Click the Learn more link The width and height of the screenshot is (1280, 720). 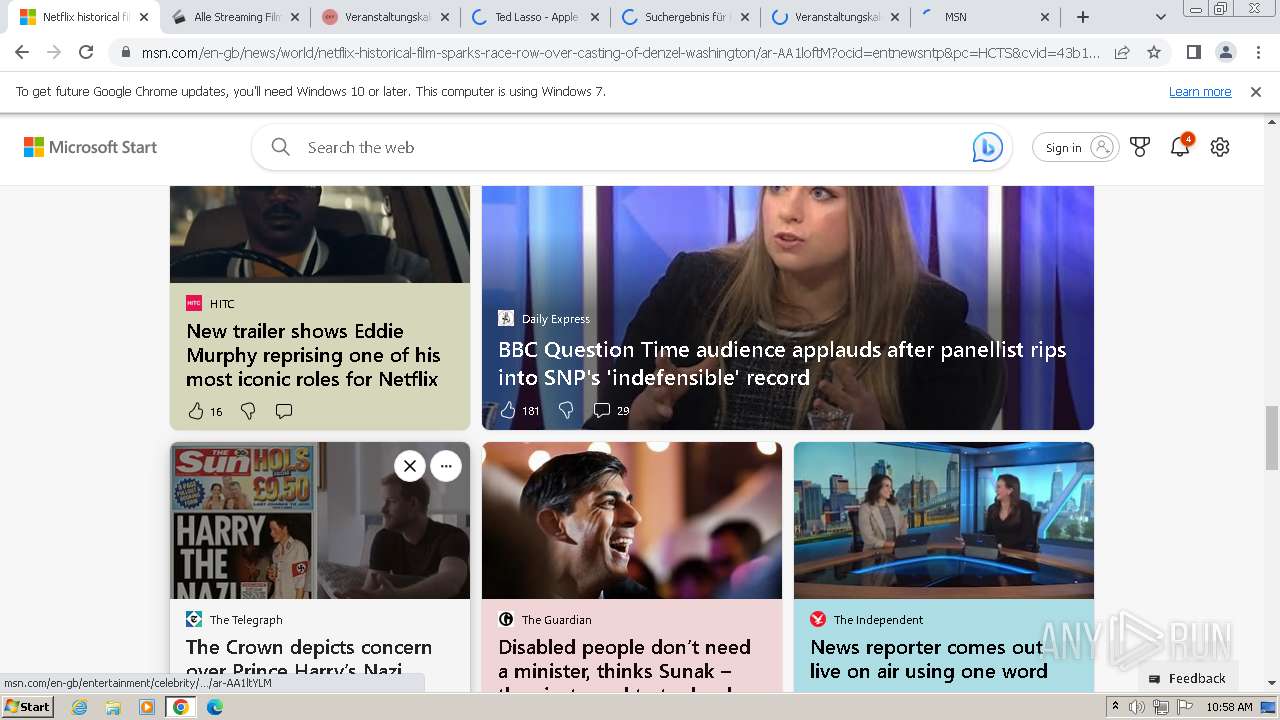click(x=1200, y=92)
